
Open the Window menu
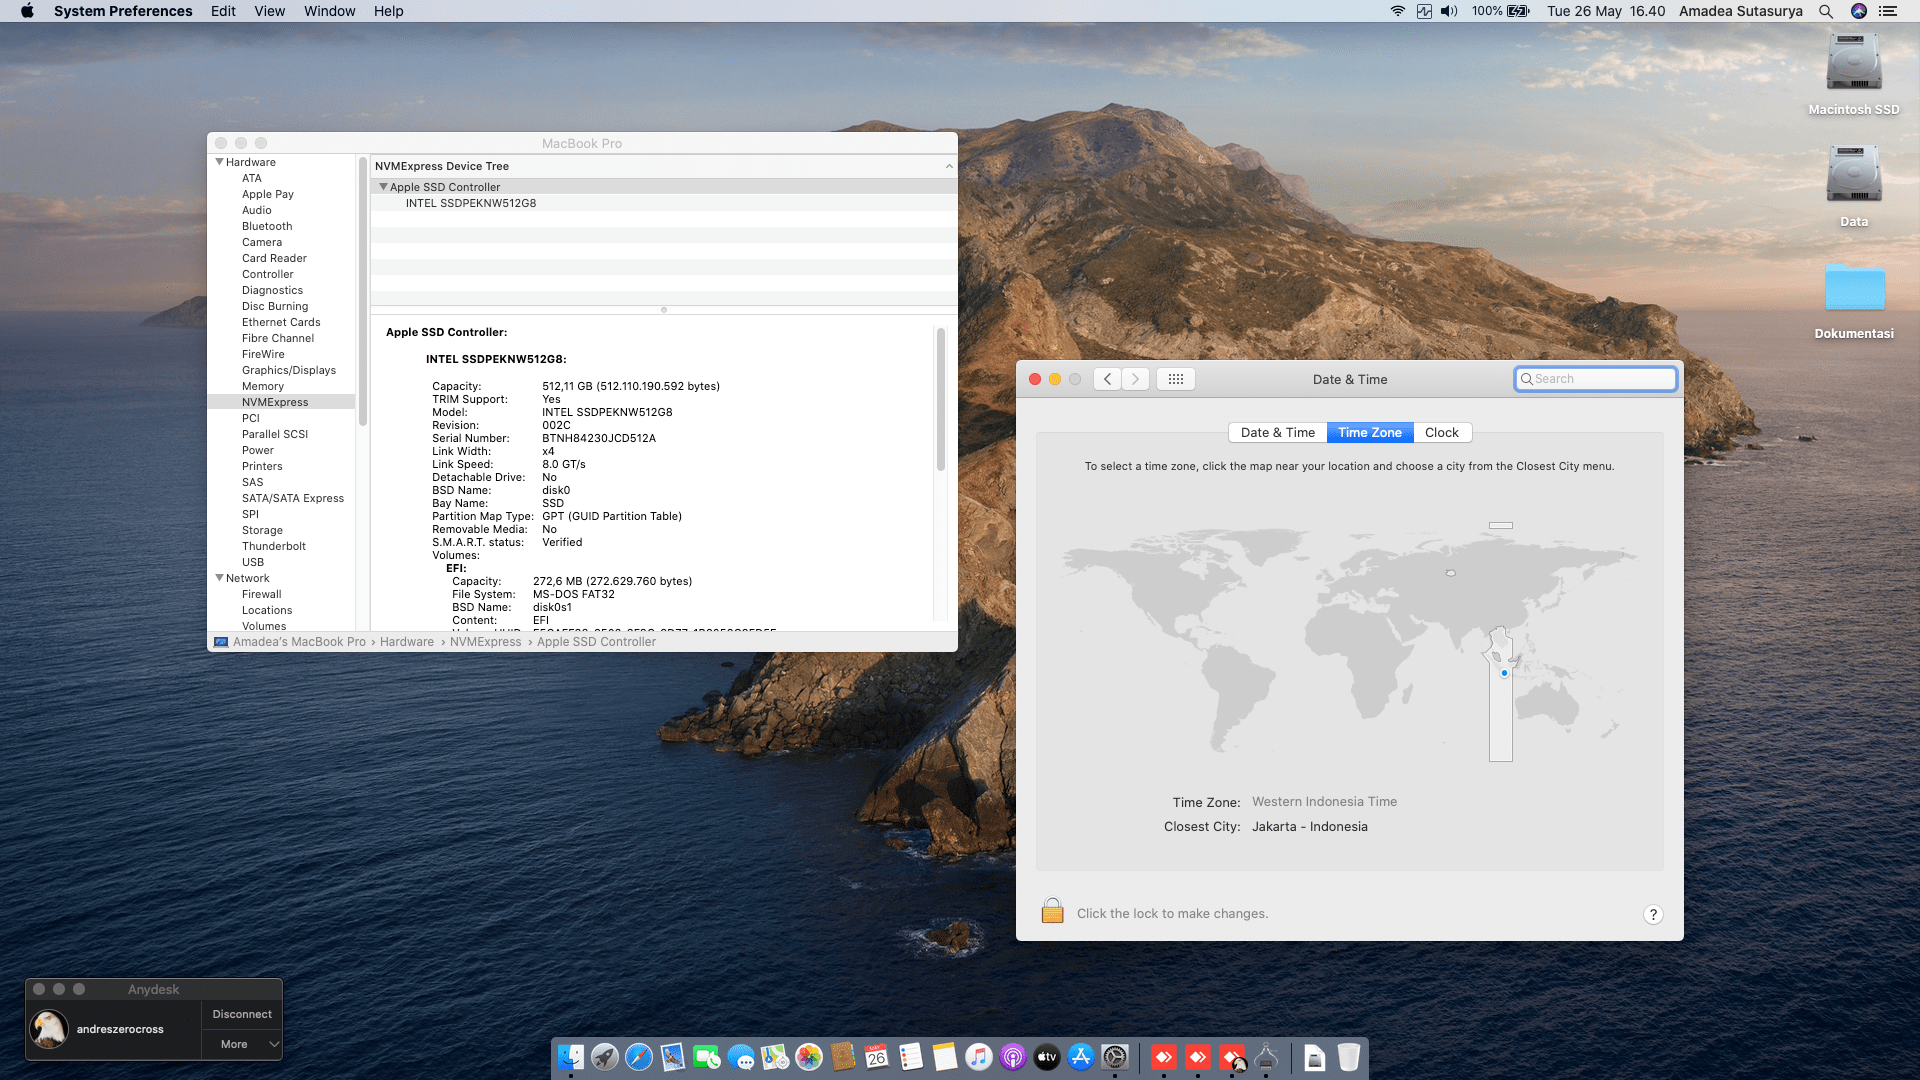pos(329,11)
